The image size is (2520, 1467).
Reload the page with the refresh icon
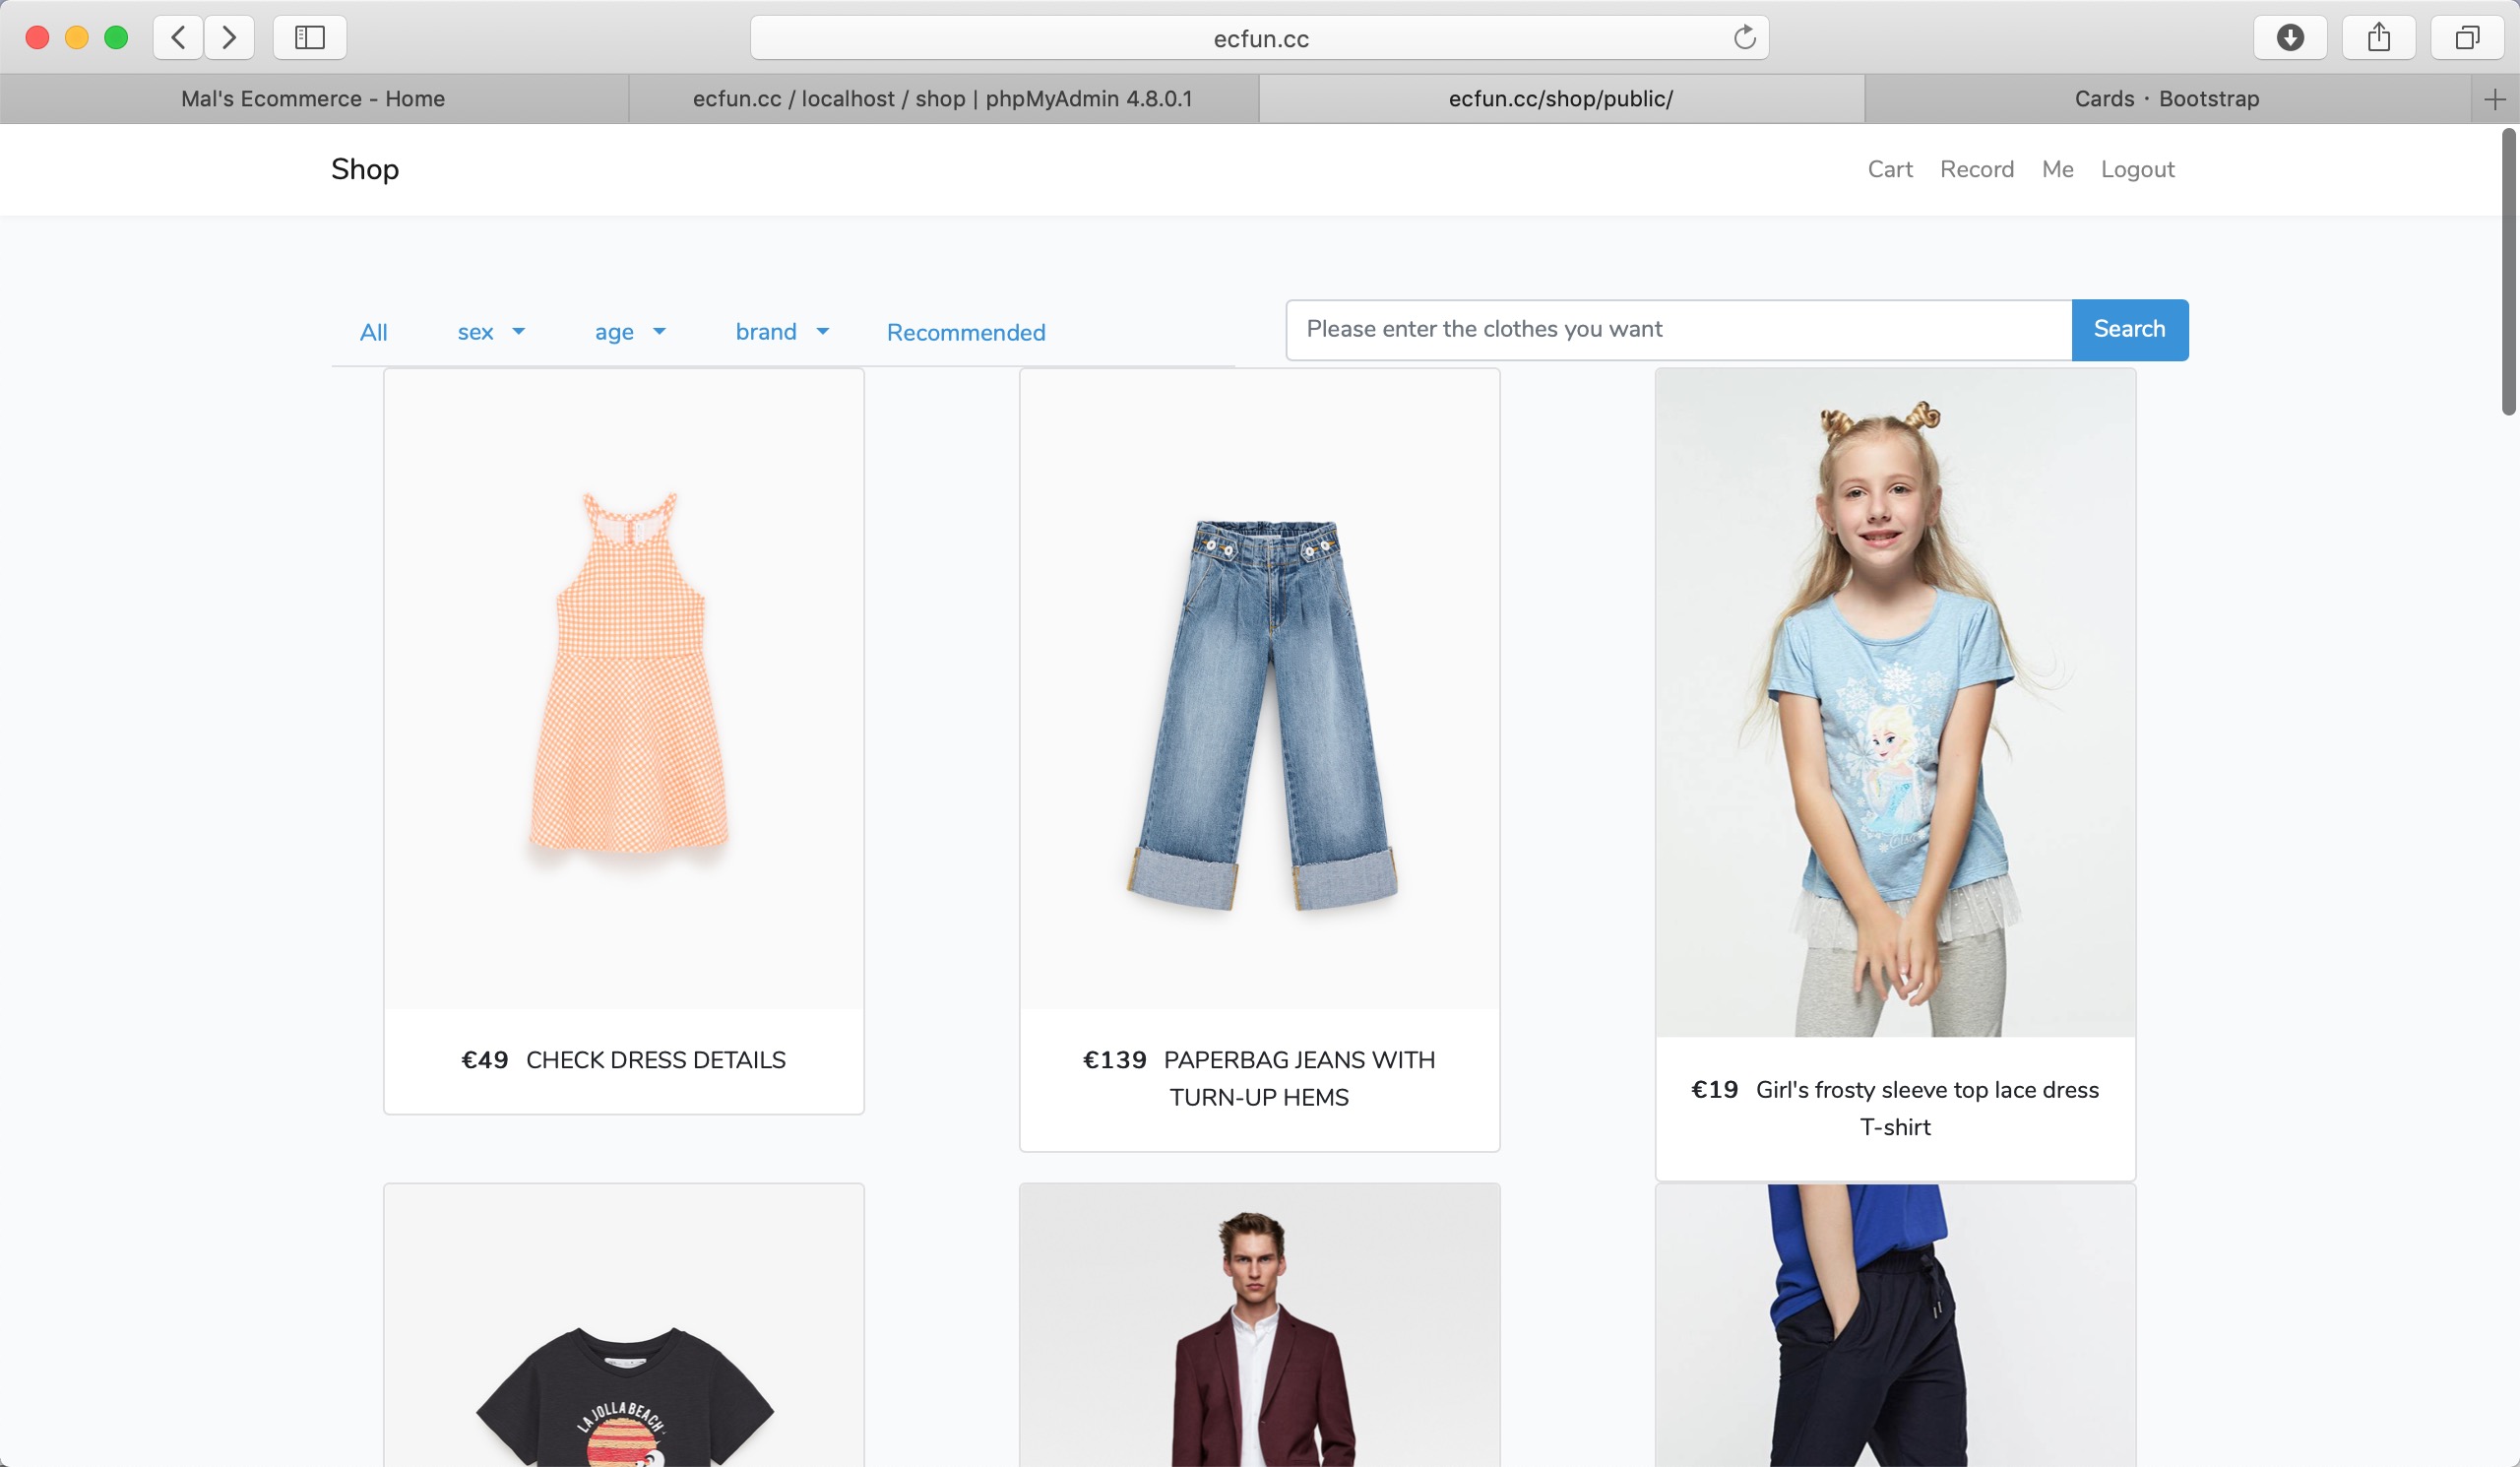pyautogui.click(x=1744, y=38)
